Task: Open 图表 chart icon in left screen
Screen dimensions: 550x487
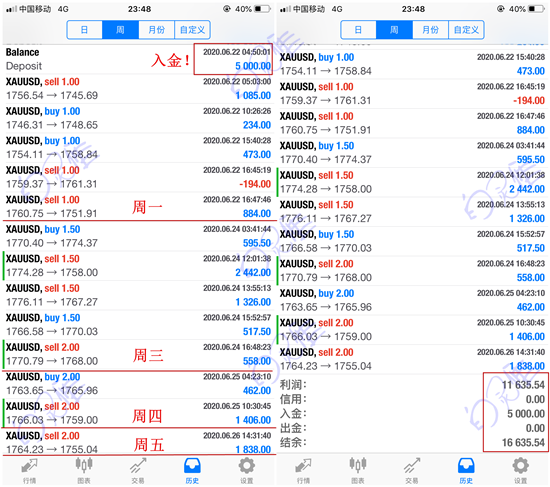Action: pos(84,471)
